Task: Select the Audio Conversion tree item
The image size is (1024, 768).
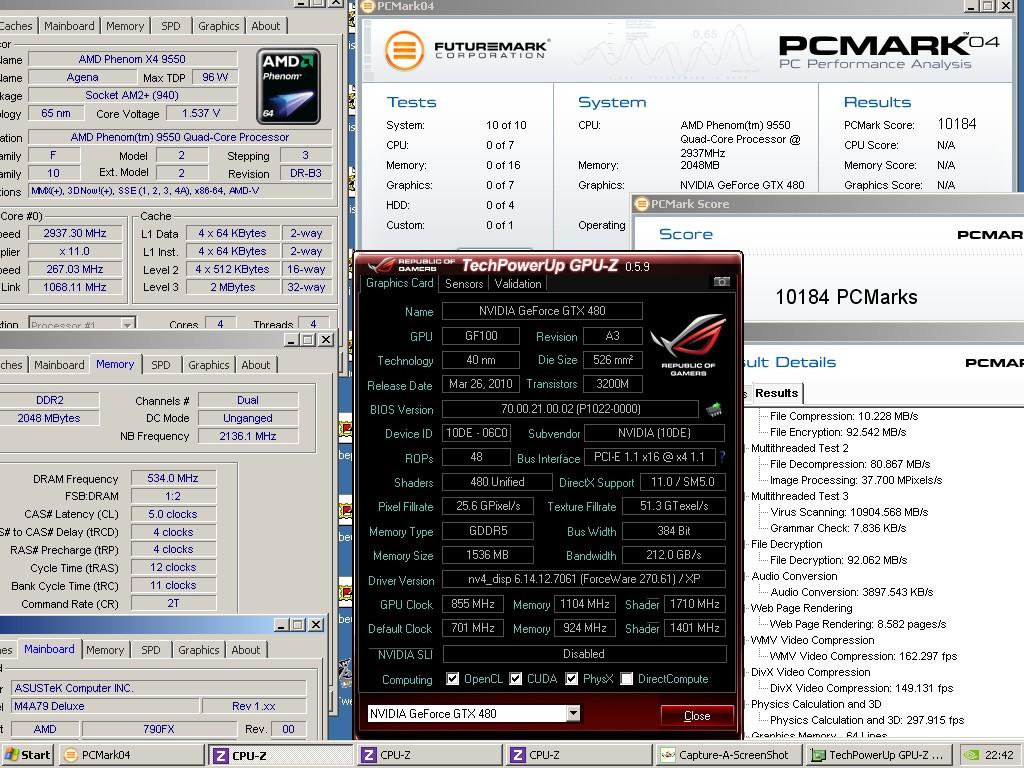Action: pos(794,576)
